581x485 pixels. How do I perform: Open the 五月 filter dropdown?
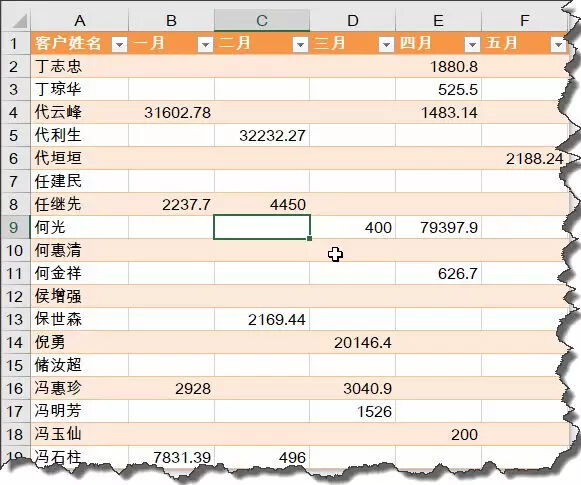tap(558, 45)
